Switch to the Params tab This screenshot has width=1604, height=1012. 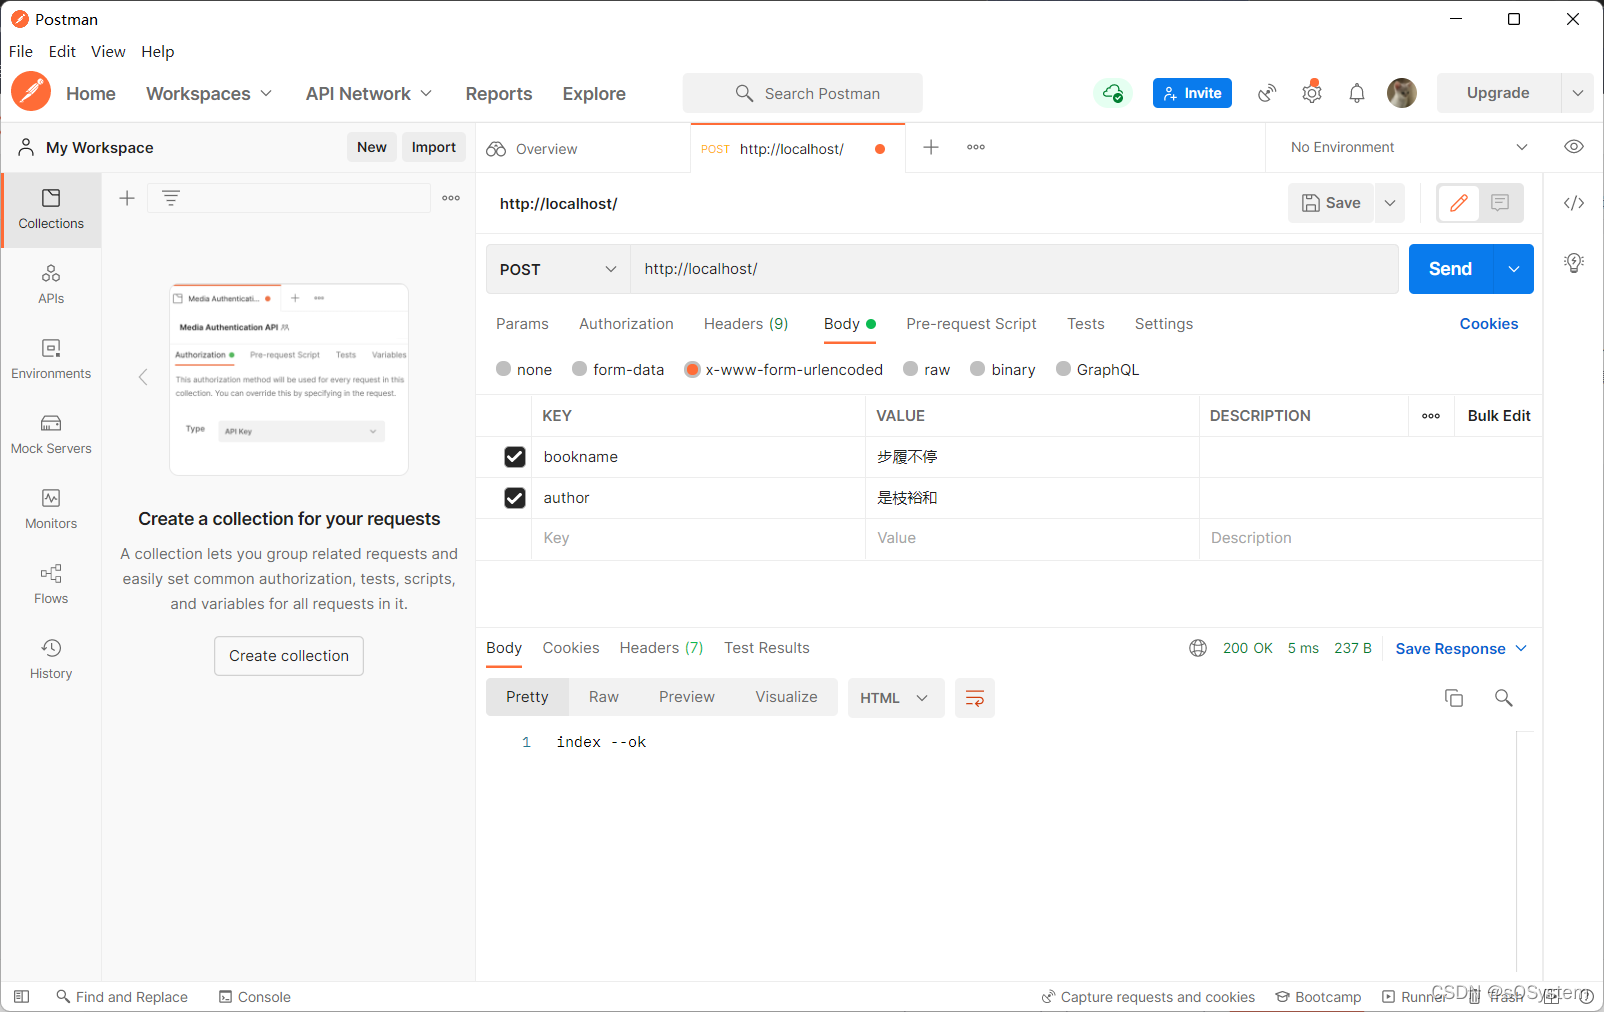(522, 324)
